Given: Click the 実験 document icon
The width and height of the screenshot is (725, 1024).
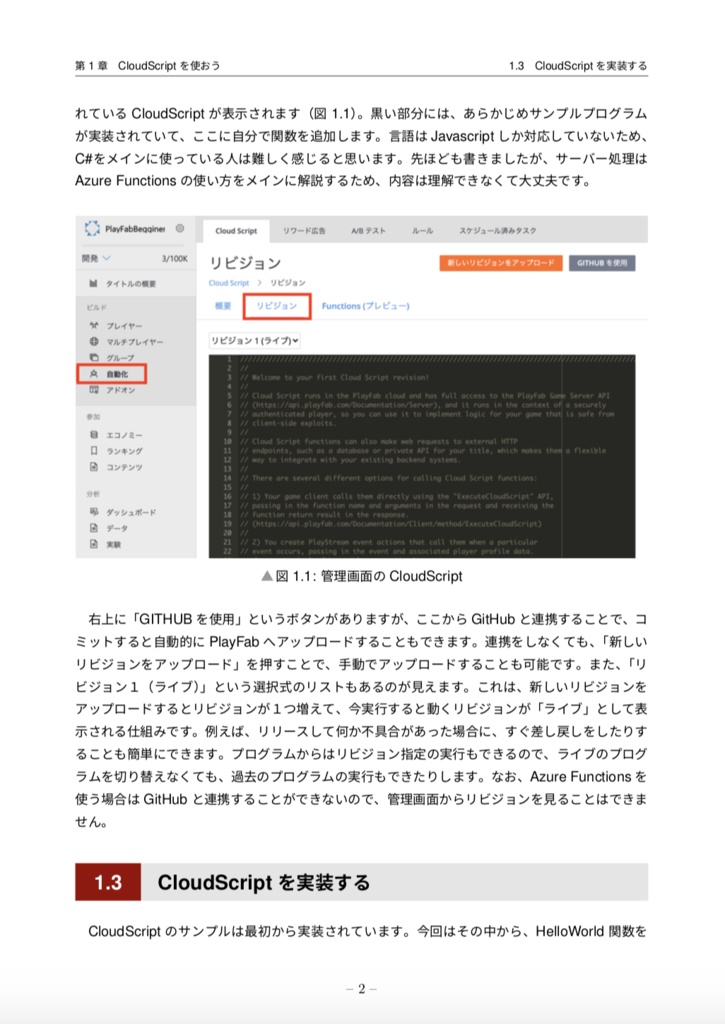Looking at the screenshot, I should pyautogui.click(x=93, y=544).
